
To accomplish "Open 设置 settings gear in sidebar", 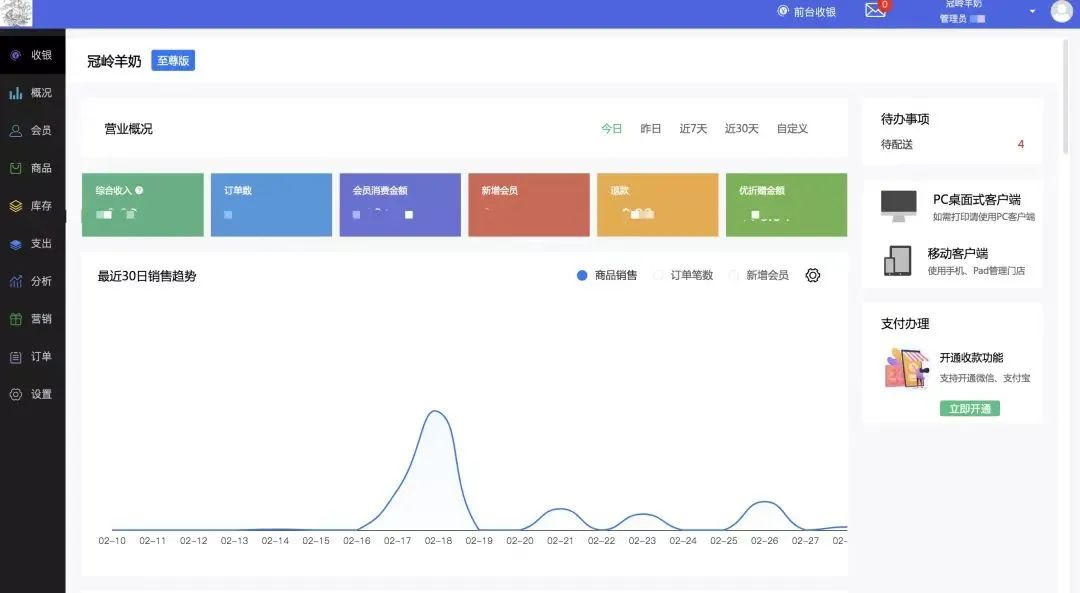I will [15, 395].
